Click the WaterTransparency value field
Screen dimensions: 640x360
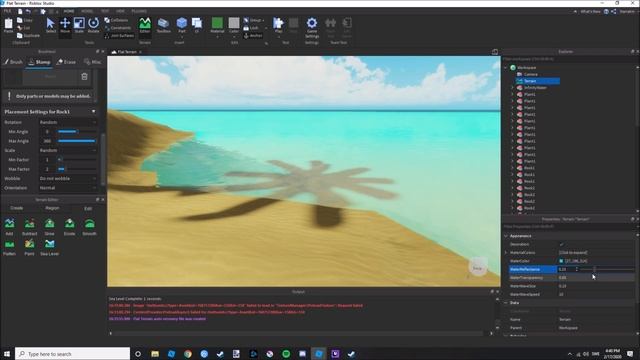tap(596, 278)
